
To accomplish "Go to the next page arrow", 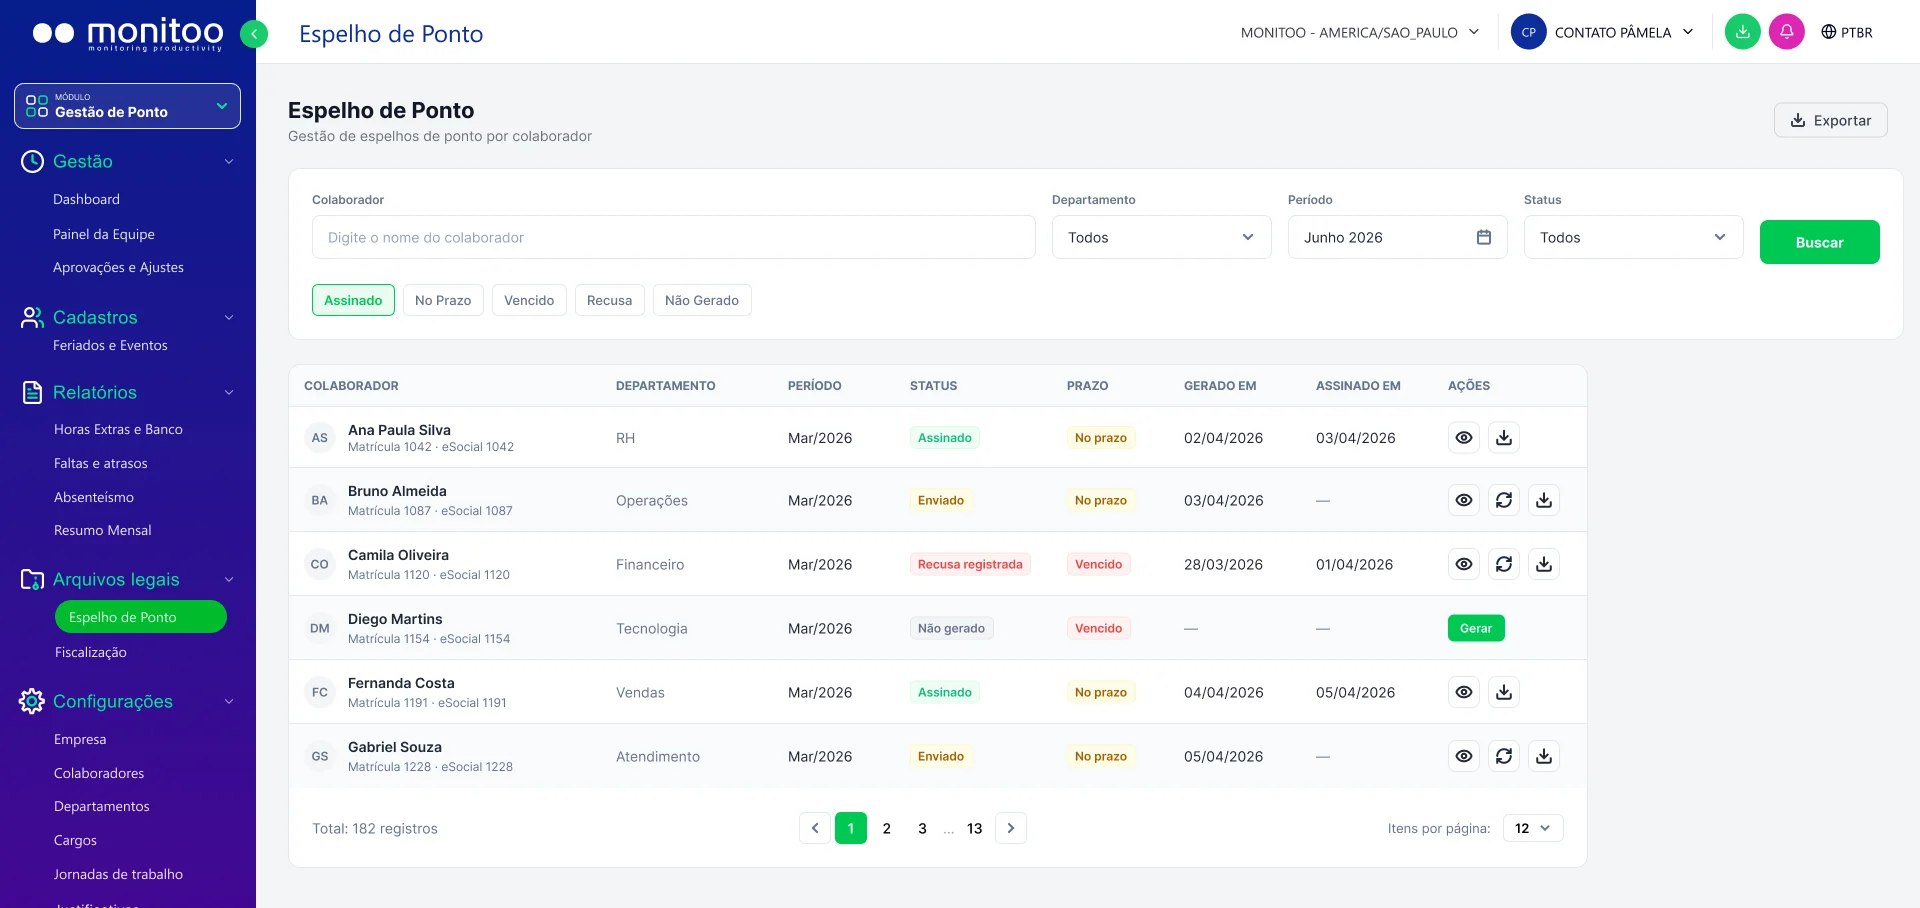I will (1011, 828).
